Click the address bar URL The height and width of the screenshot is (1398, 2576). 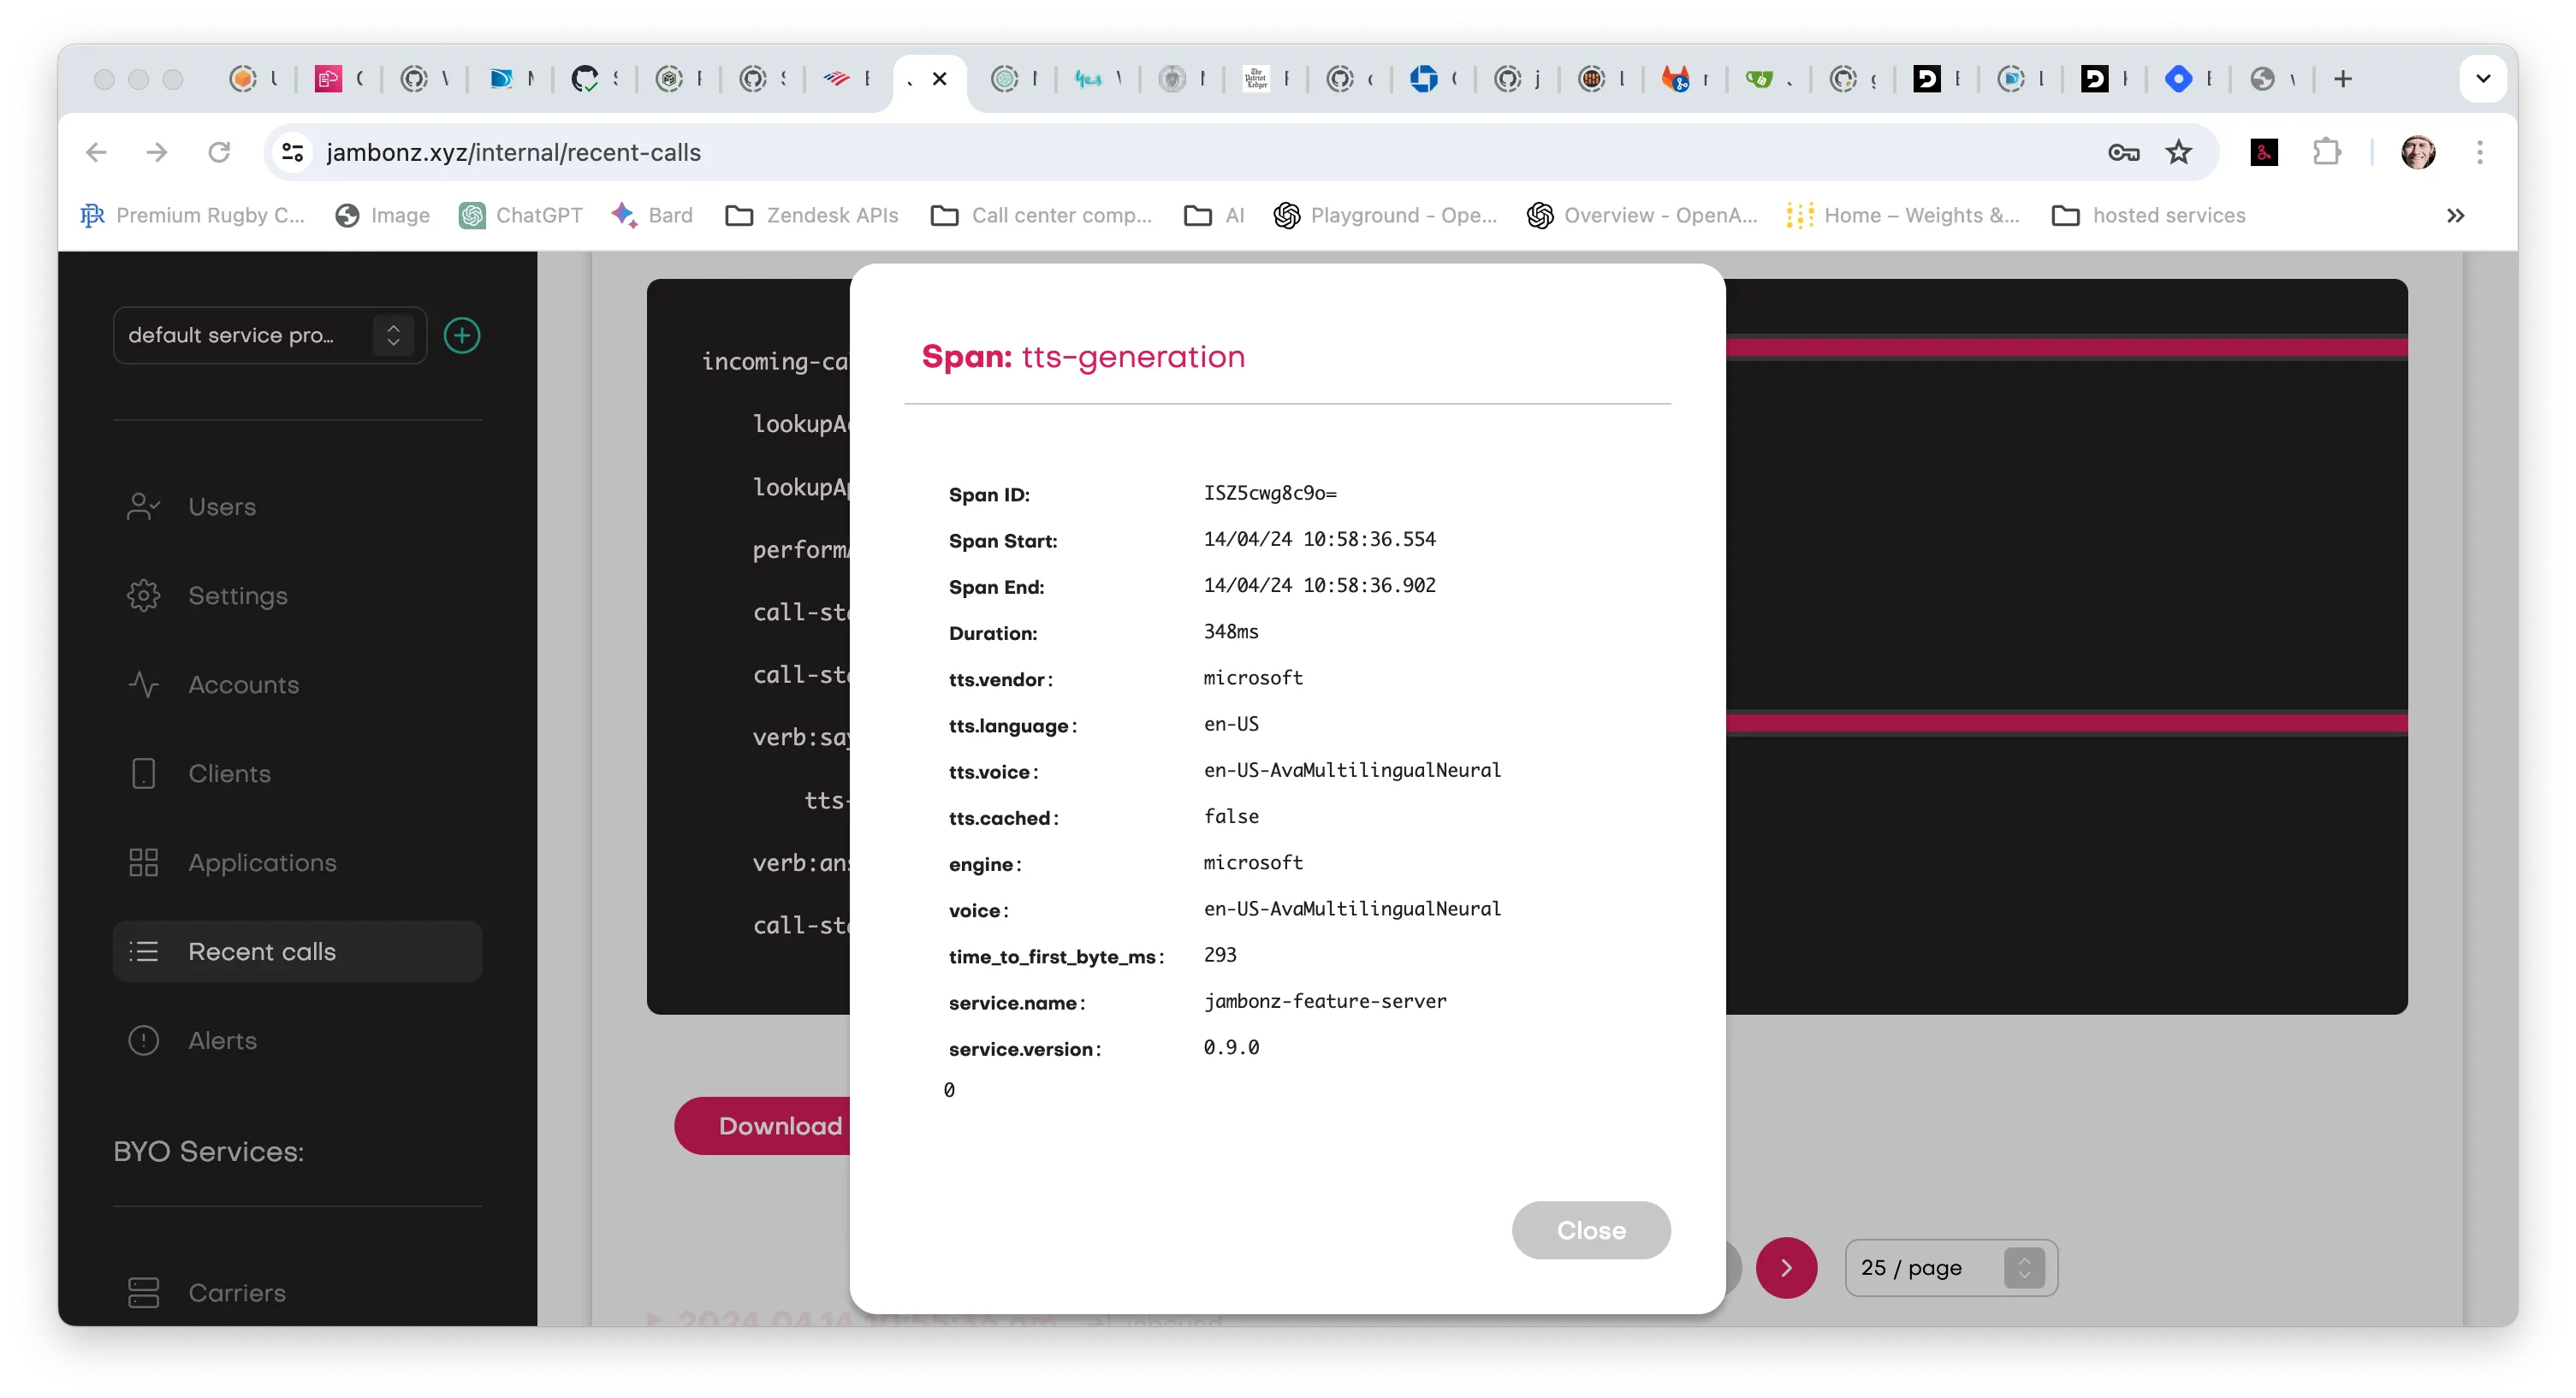513,152
